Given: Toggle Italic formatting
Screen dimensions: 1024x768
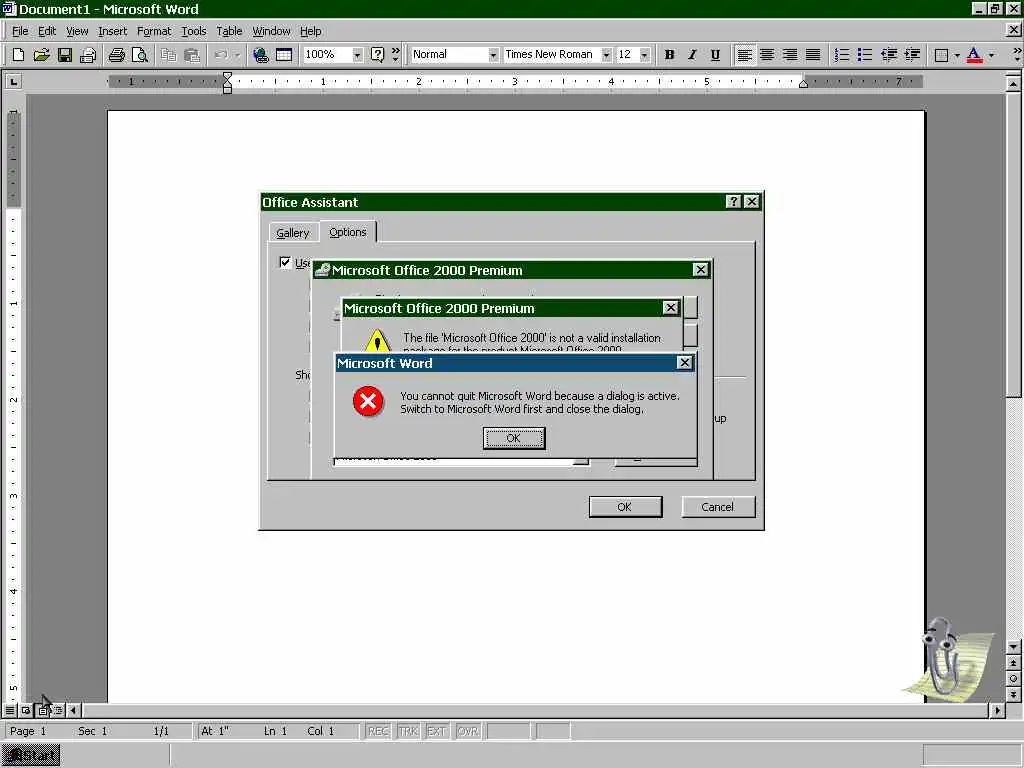Looking at the screenshot, I should tap(692, 55).
